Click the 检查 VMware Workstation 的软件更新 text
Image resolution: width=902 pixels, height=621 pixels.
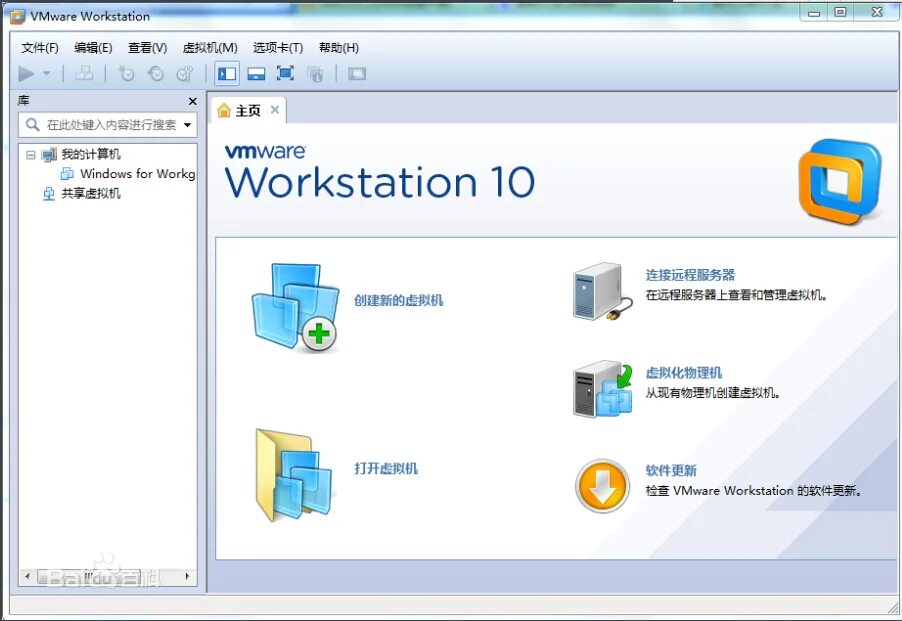click(x=753, y=490)
